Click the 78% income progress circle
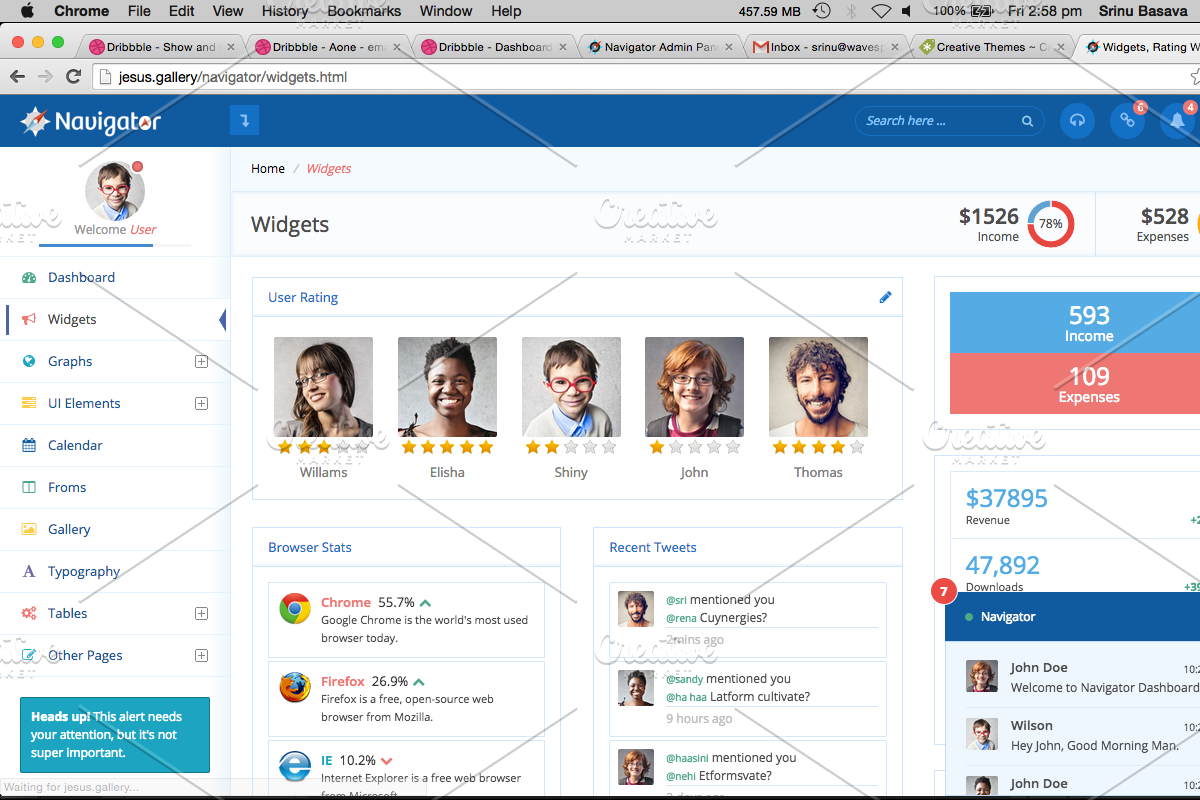 [1051, 224]
